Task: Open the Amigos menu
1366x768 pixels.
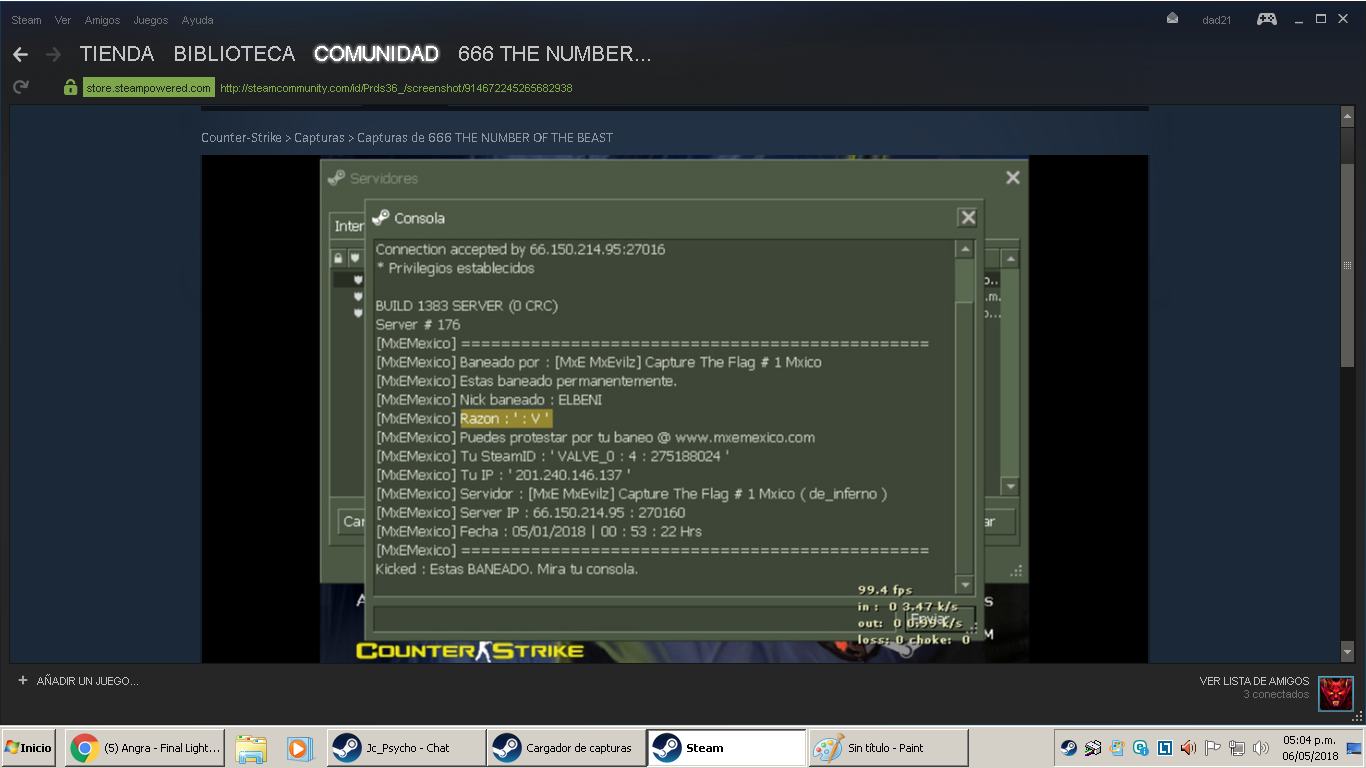Action: (102, 20)
